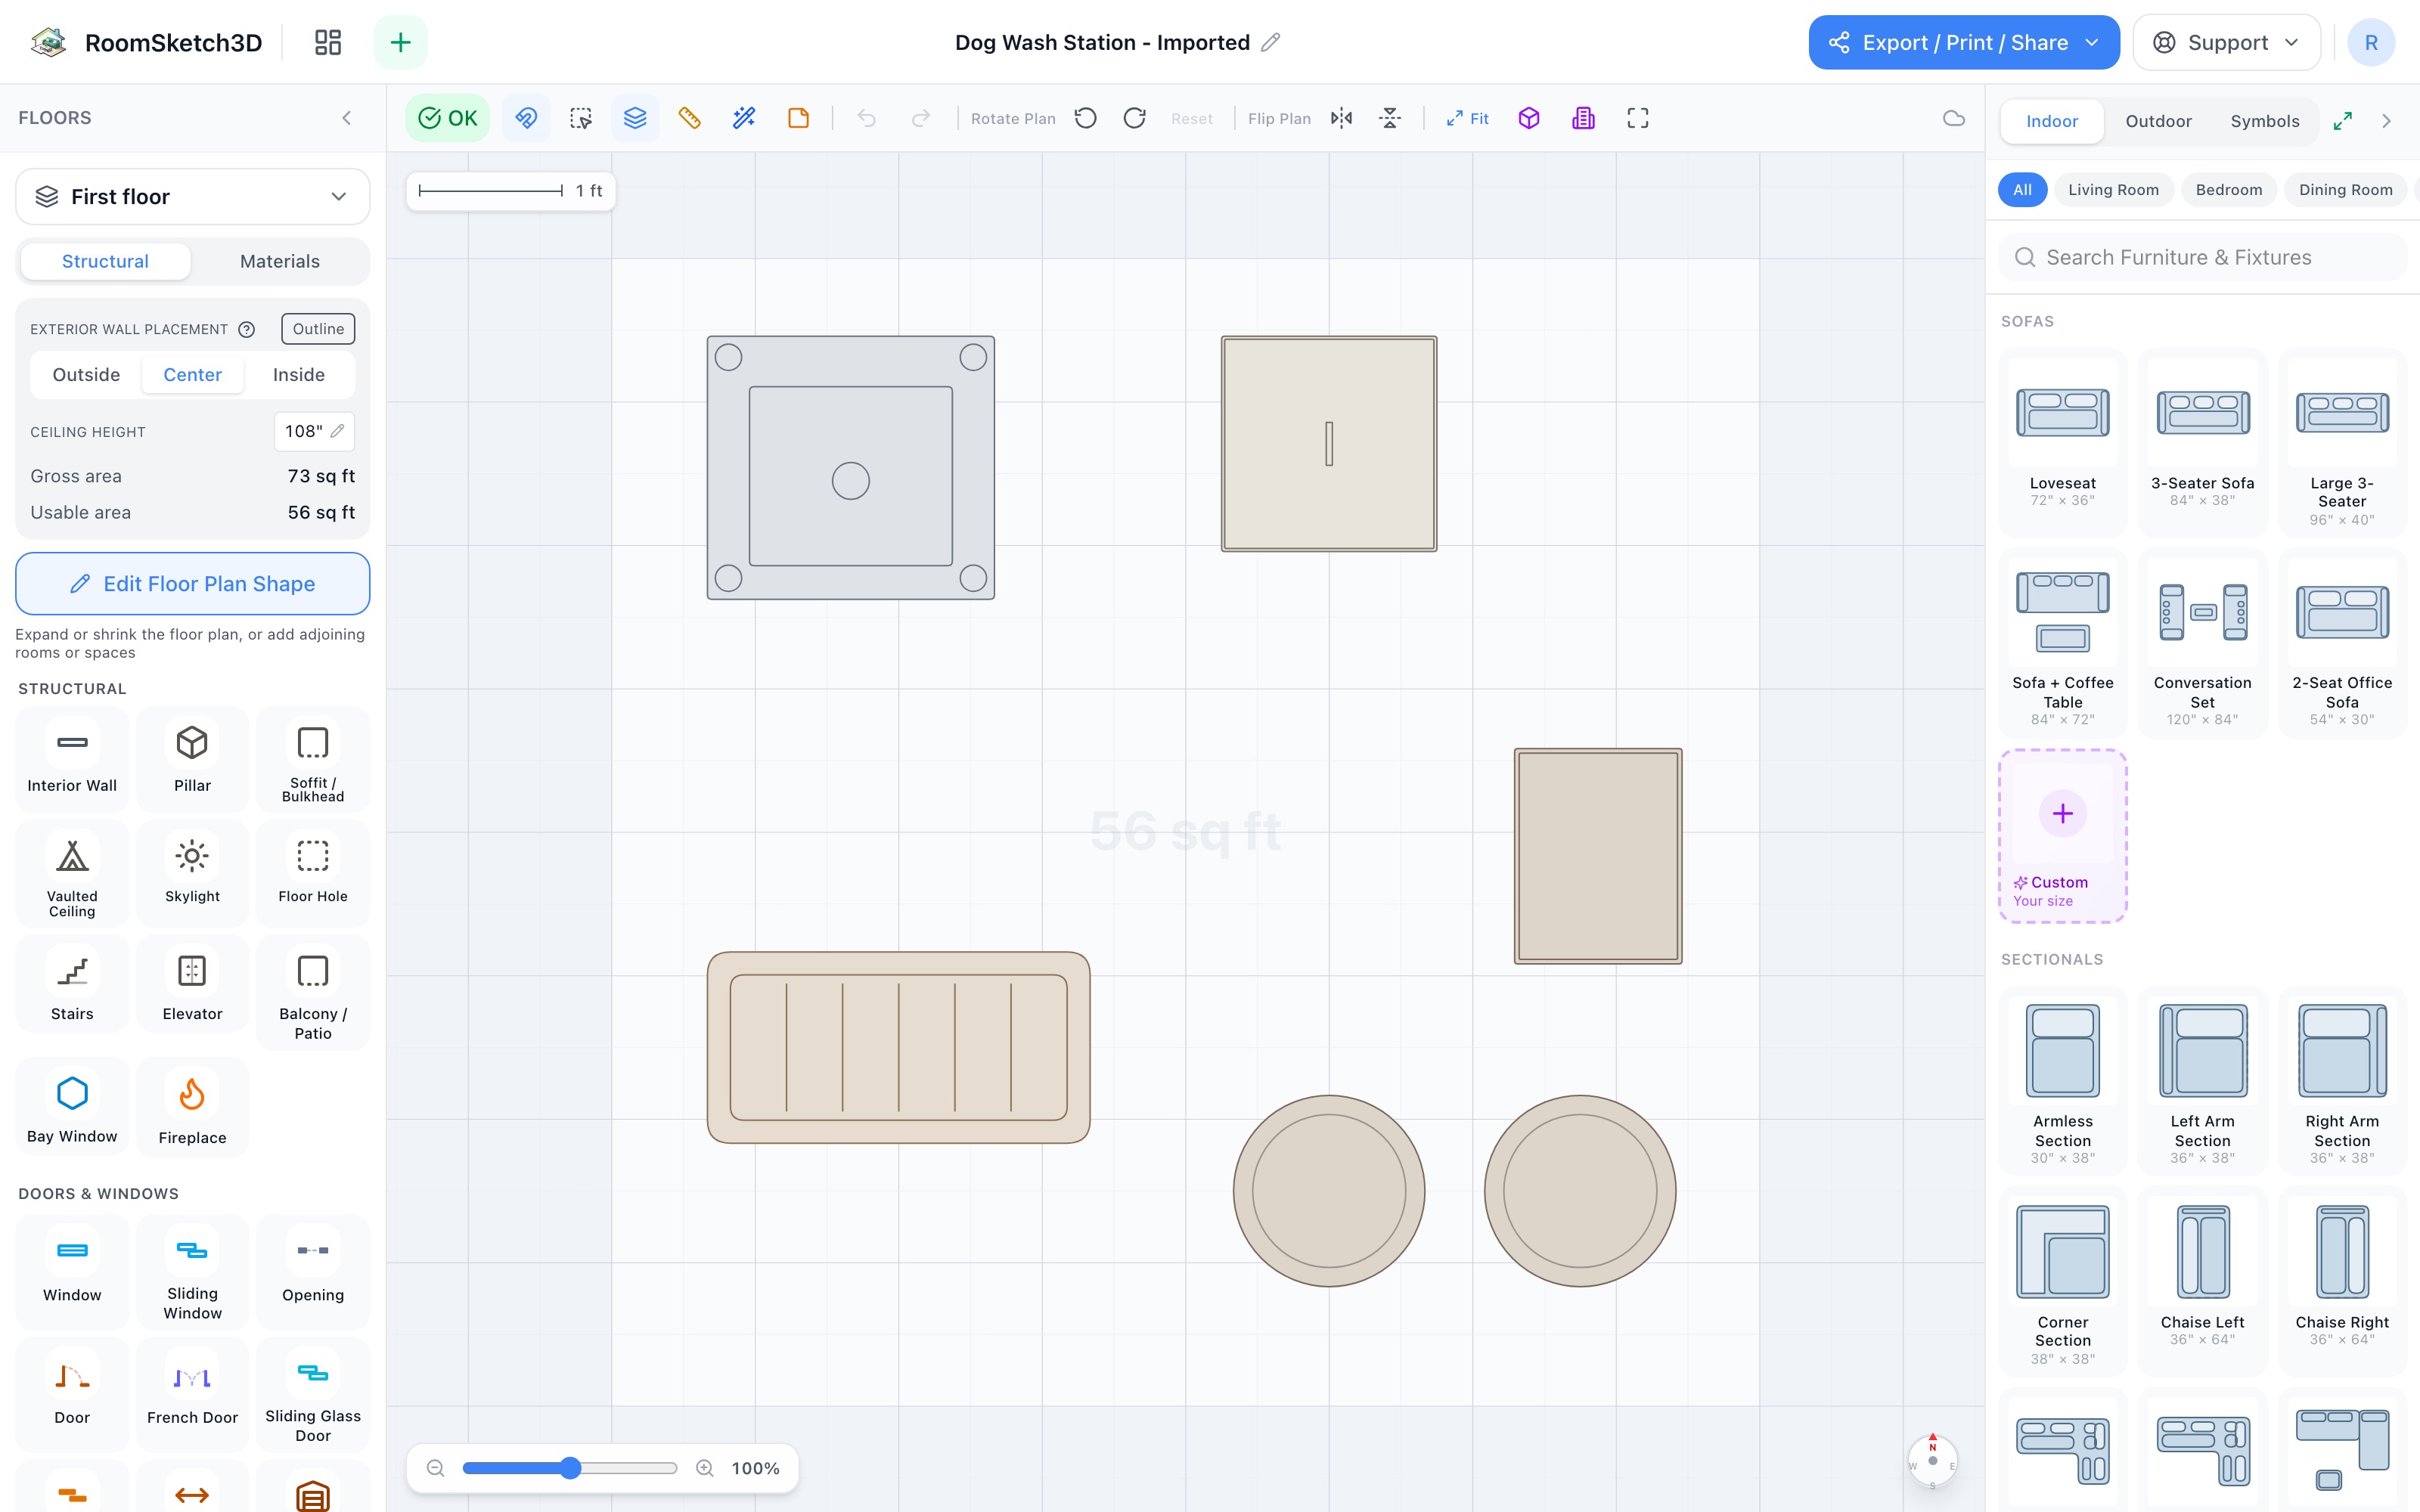The height and width of the screenshot is (1512, 2420).
Task: Select the Chaise Left sectional
Action: [2202, 1282]
